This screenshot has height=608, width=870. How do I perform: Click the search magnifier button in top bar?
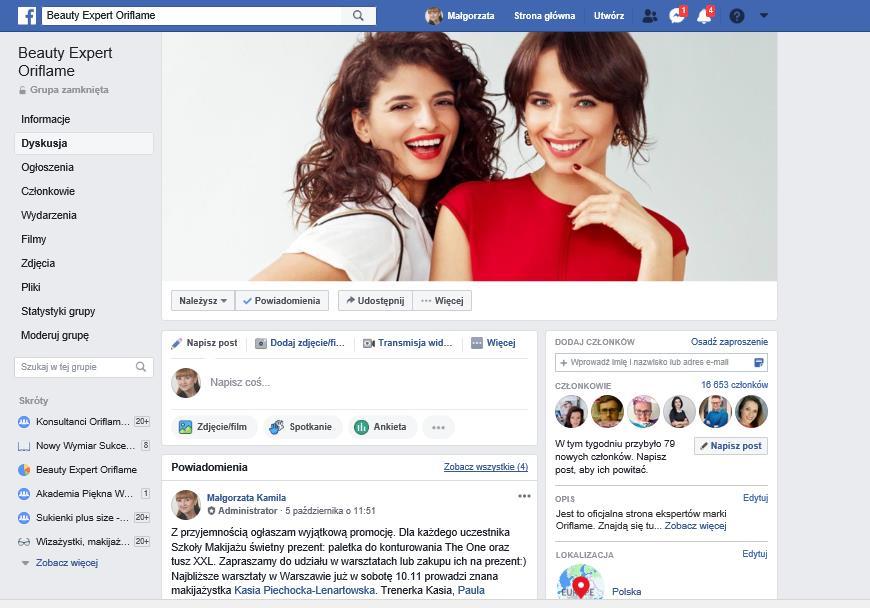point(358,16)
